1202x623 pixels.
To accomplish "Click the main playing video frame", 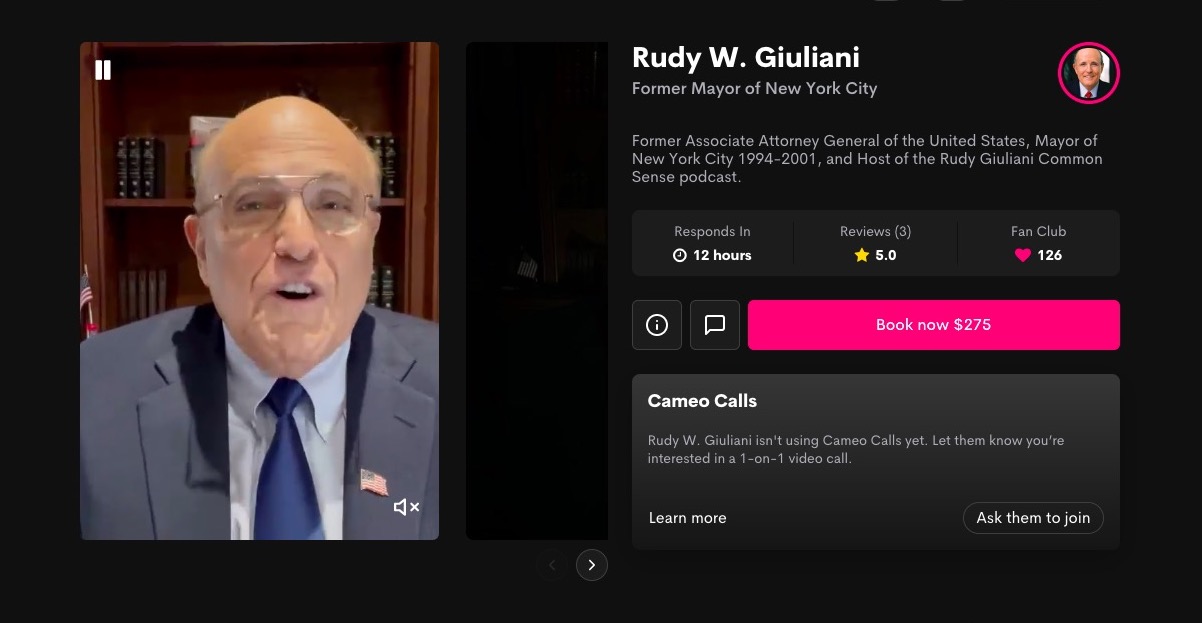I will click(x=259, y=291).
